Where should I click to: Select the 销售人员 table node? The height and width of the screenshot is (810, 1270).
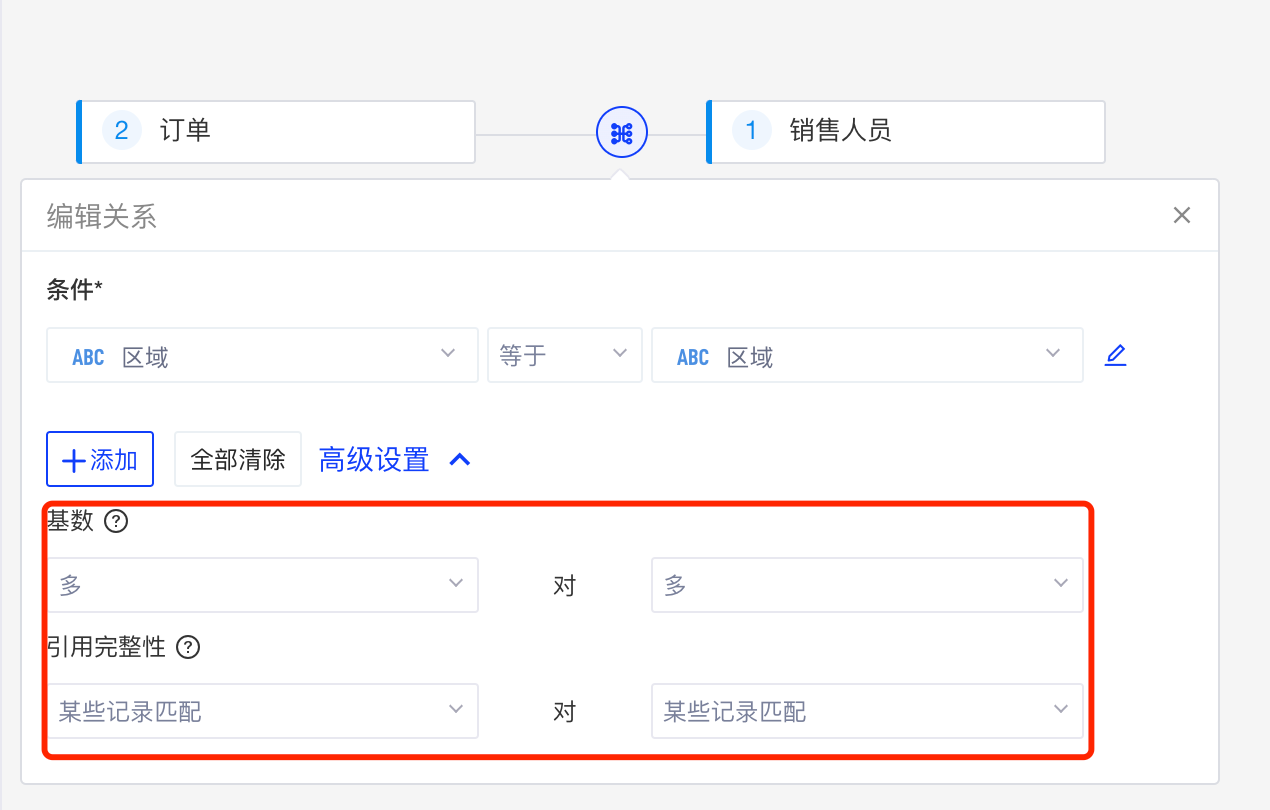(906, 131)
